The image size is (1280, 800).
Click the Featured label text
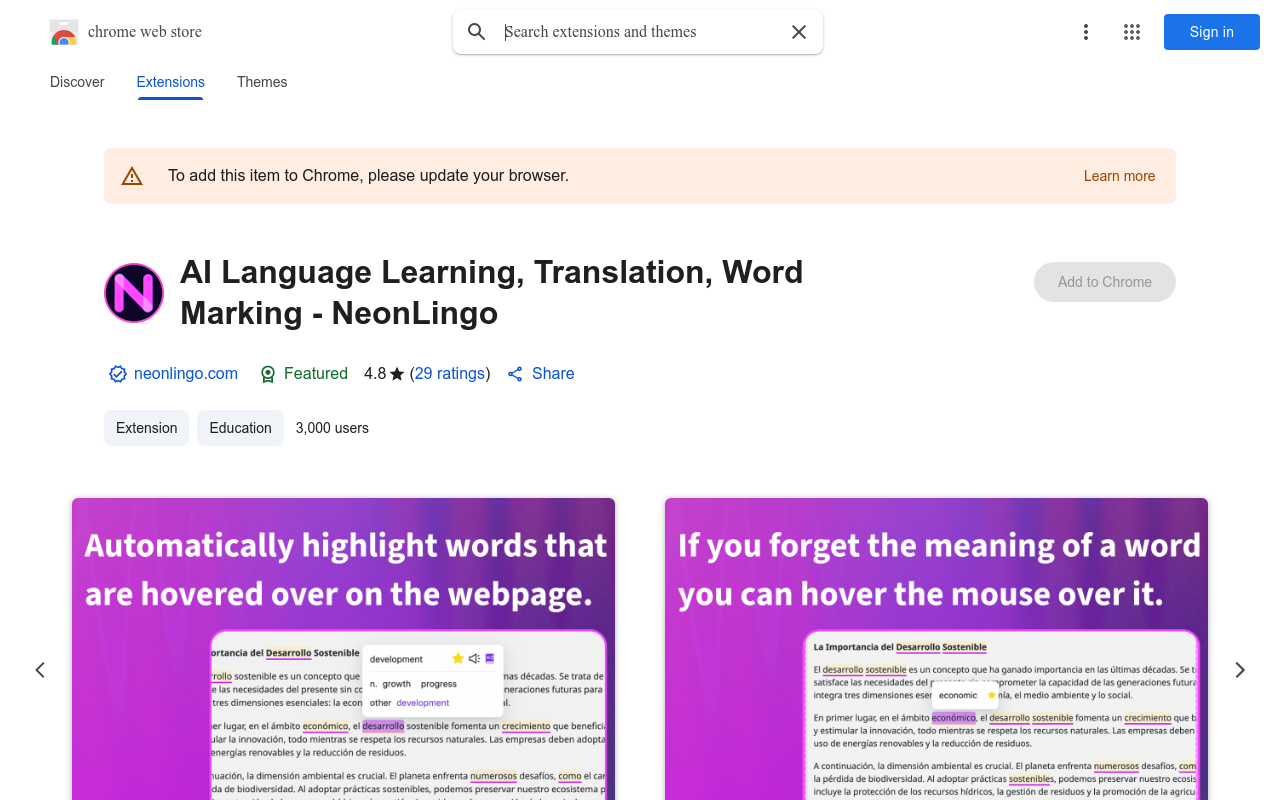(316, 373)
